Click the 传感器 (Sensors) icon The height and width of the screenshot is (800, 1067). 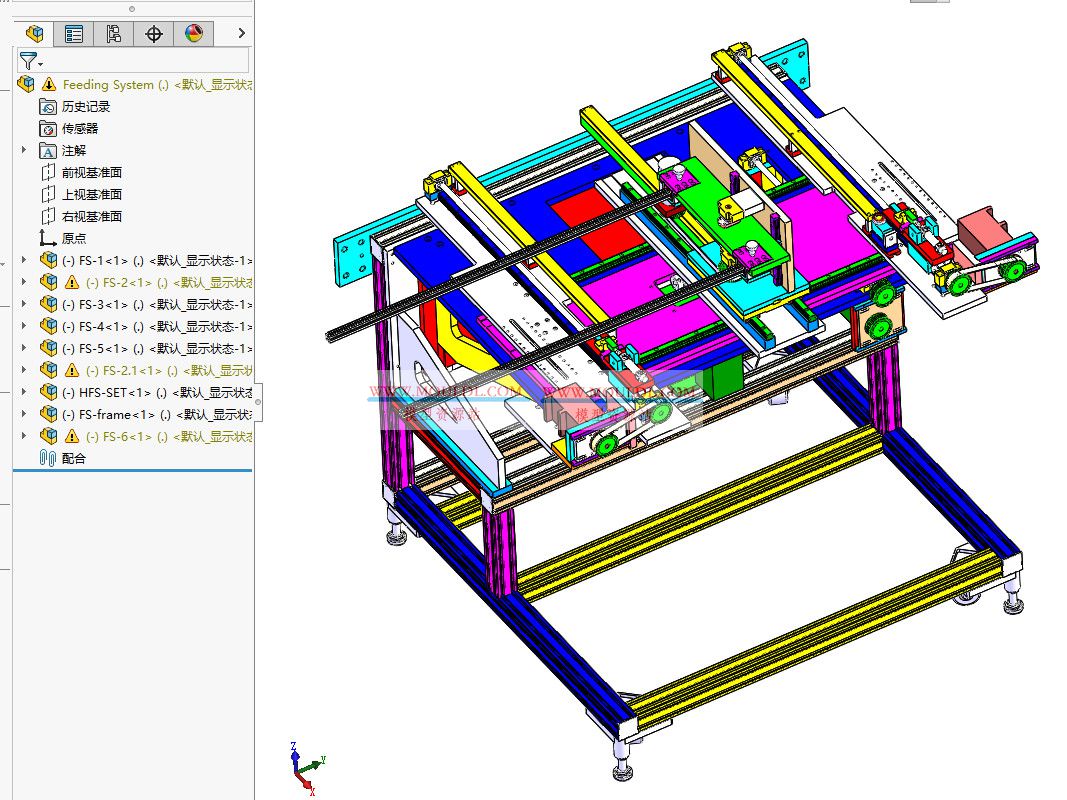(46, 128)
